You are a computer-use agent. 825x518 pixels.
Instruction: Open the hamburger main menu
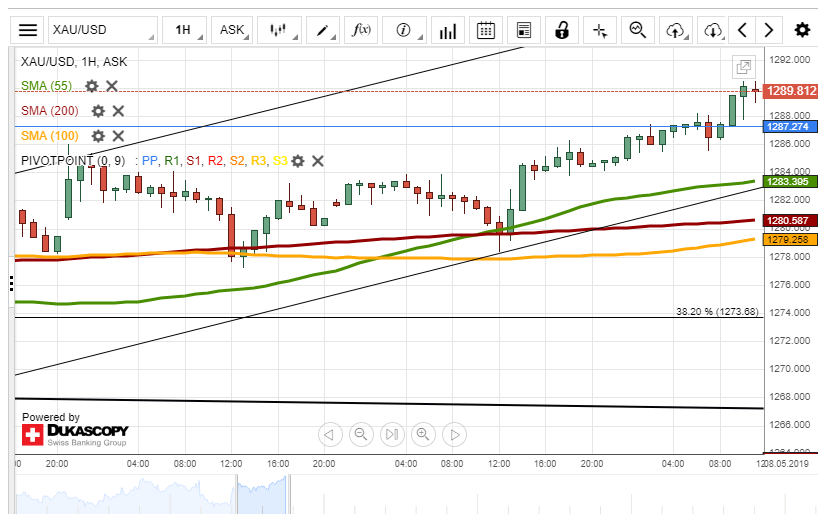coord(28,30)
